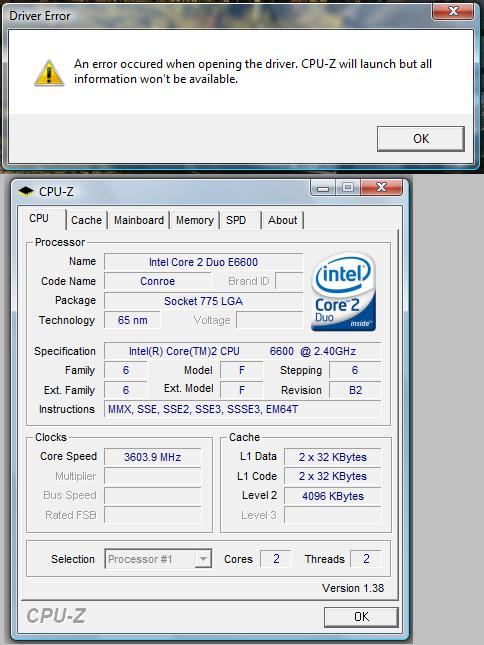The image size is (484, 645).
Task: Switch to the Cache tab
Action: pyautogui.click(x=86, y=220)
